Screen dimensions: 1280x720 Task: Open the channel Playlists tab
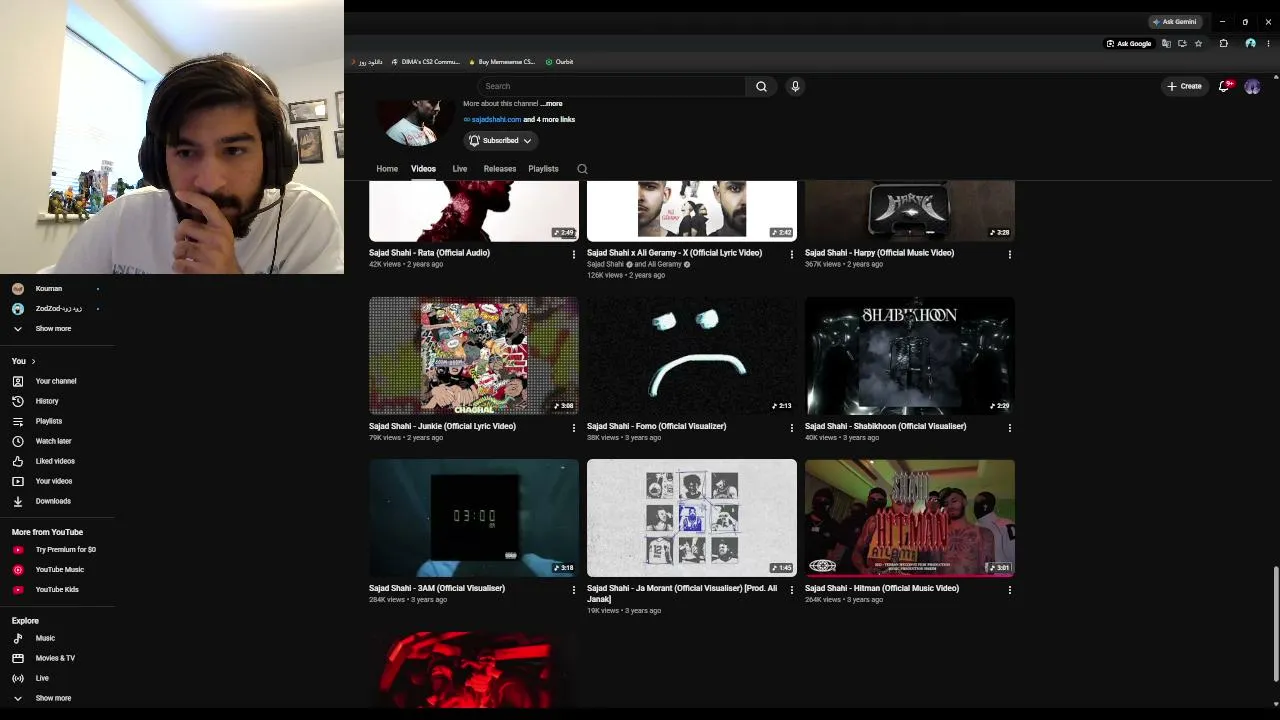tap(543, 169)
